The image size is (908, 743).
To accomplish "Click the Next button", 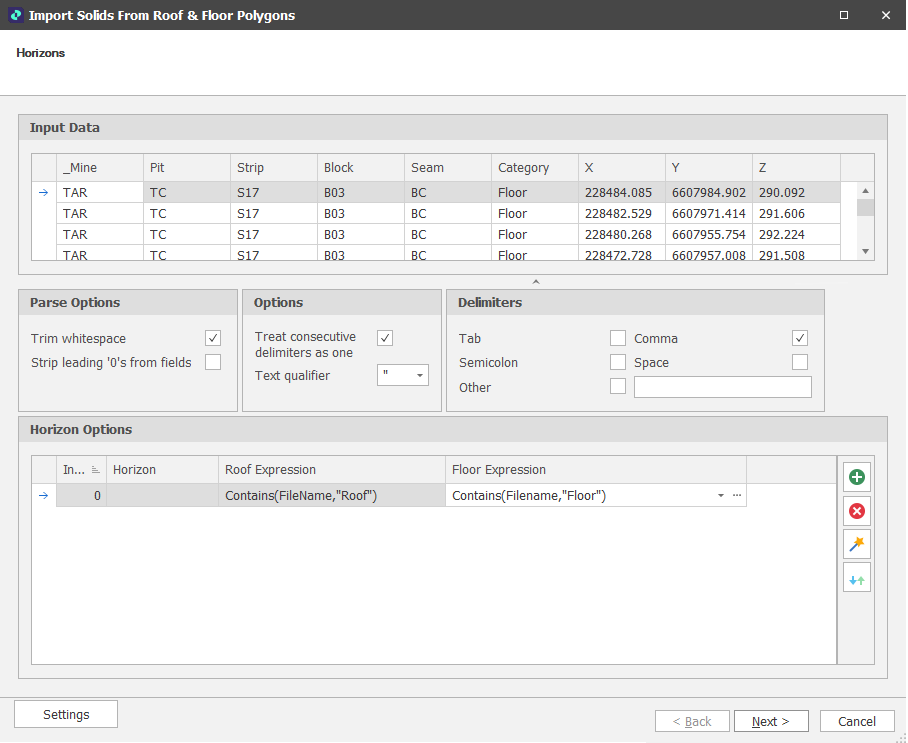I will (x=771, y=722).
